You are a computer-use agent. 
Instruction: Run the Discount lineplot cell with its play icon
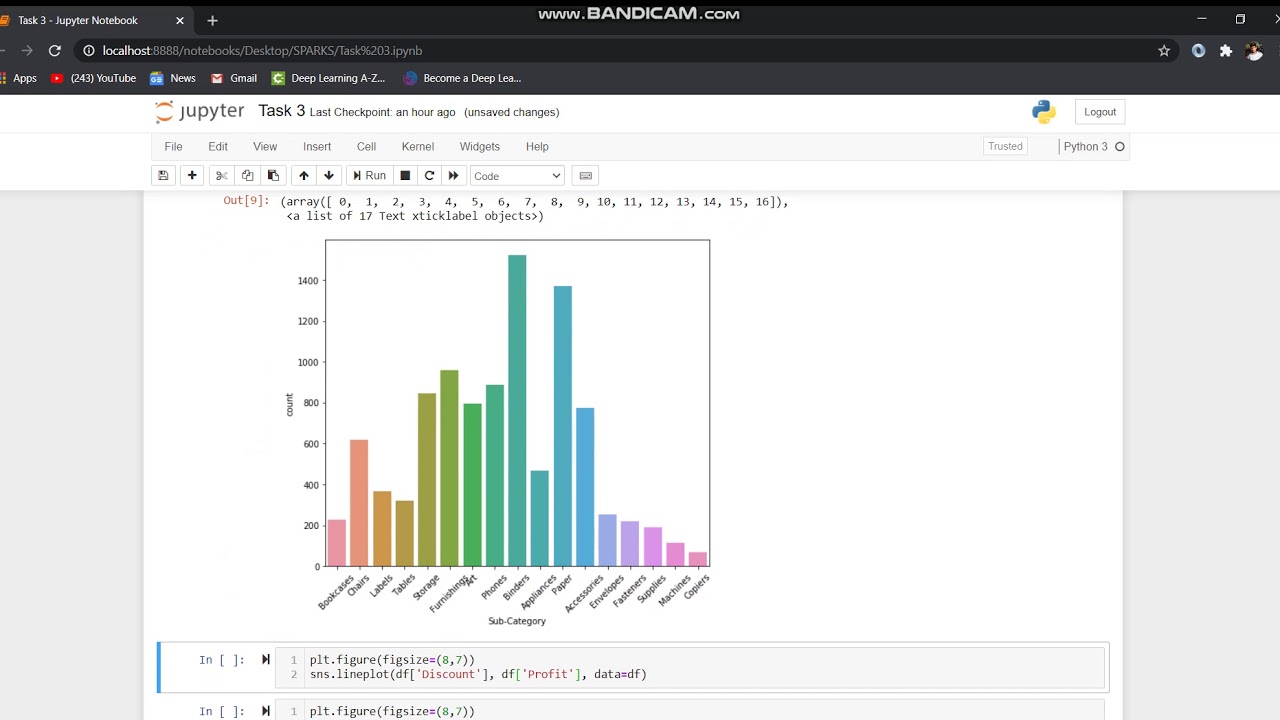tap(266, 659)
